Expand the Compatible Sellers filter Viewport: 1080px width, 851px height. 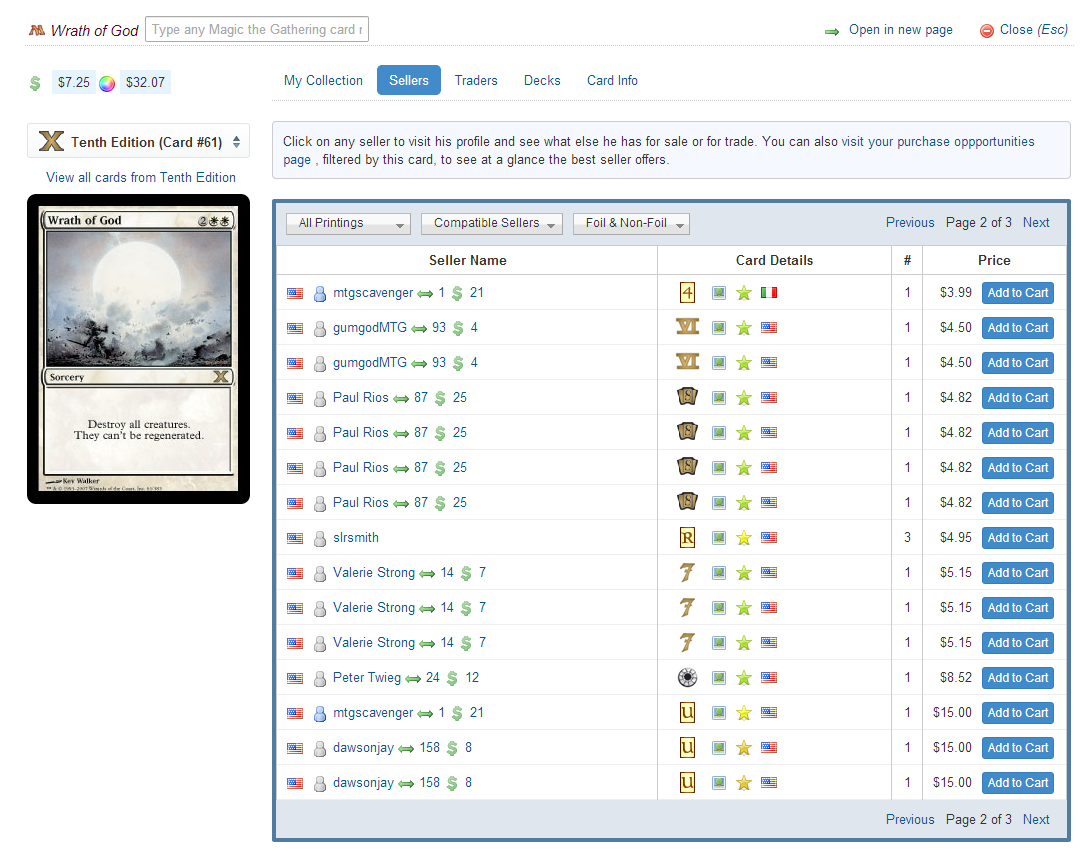(x=491, y=224)
